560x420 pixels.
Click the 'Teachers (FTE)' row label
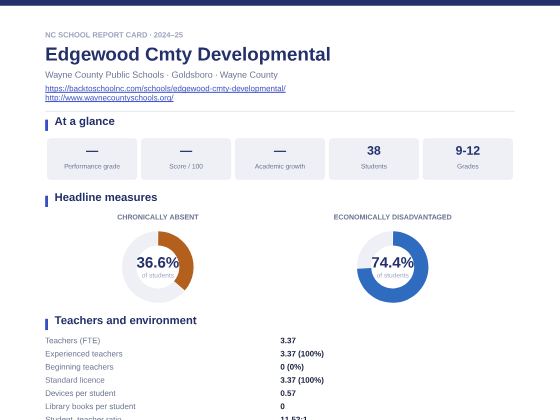(72, 341)
